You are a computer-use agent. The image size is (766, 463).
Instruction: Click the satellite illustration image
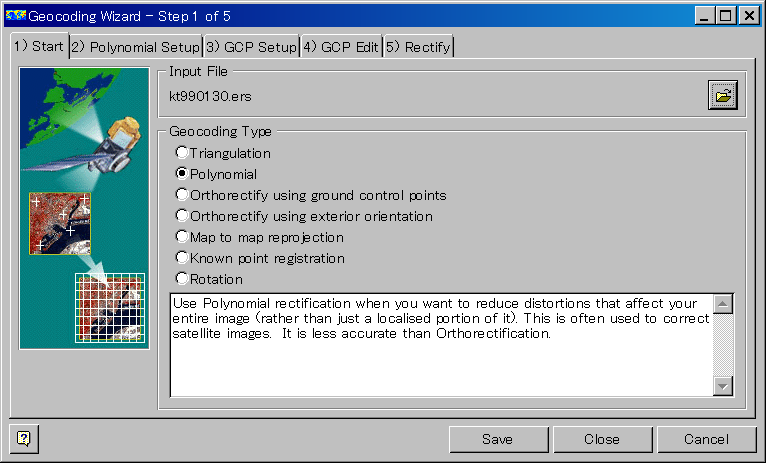tap(84, 209)
